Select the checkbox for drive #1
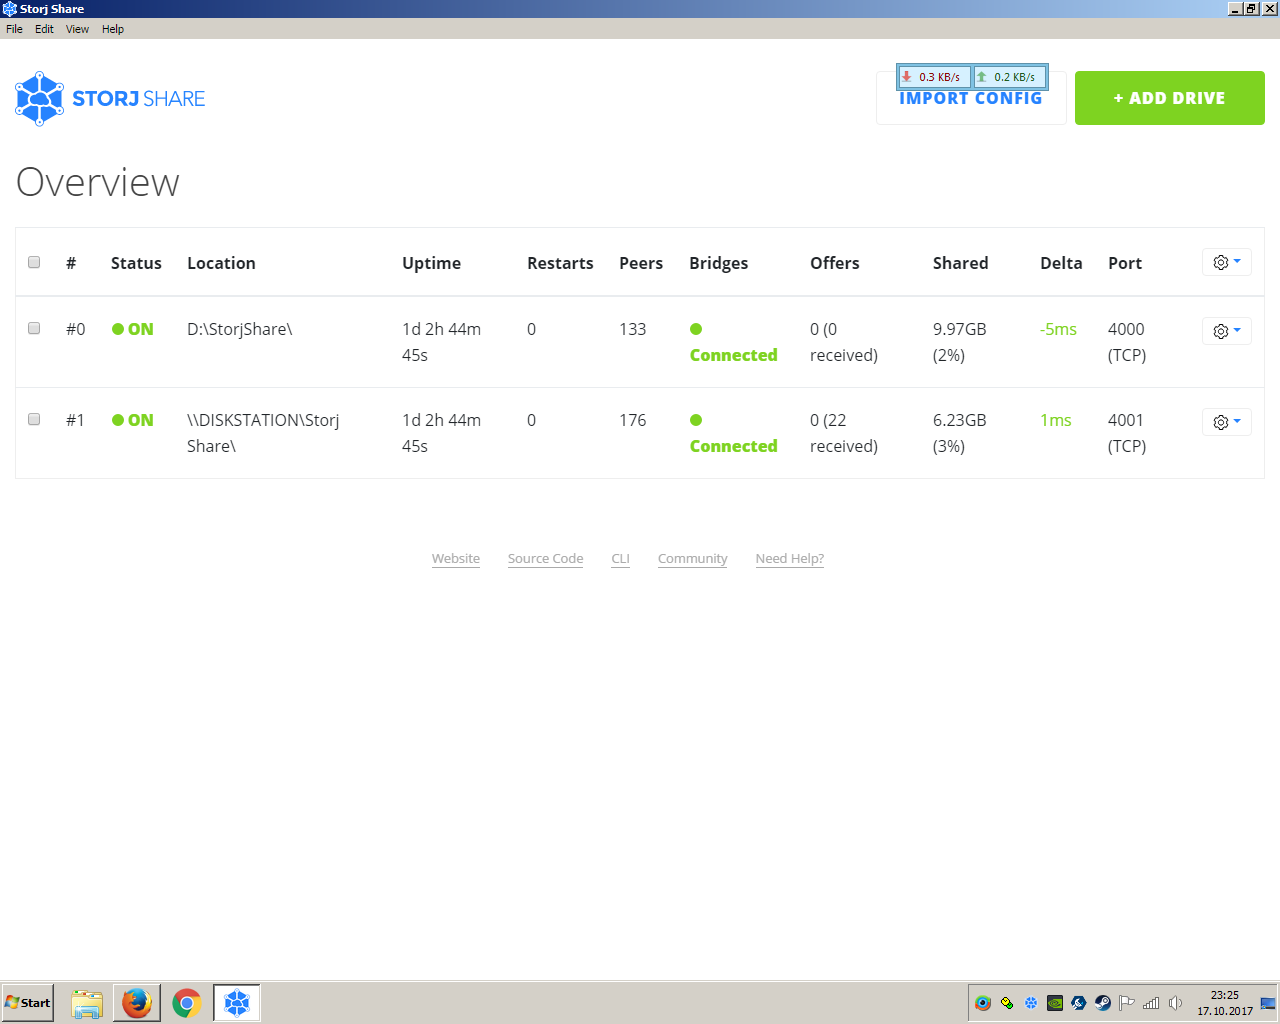The width and height of the screenshot is (1280, 1024). [x=34, y=419]
